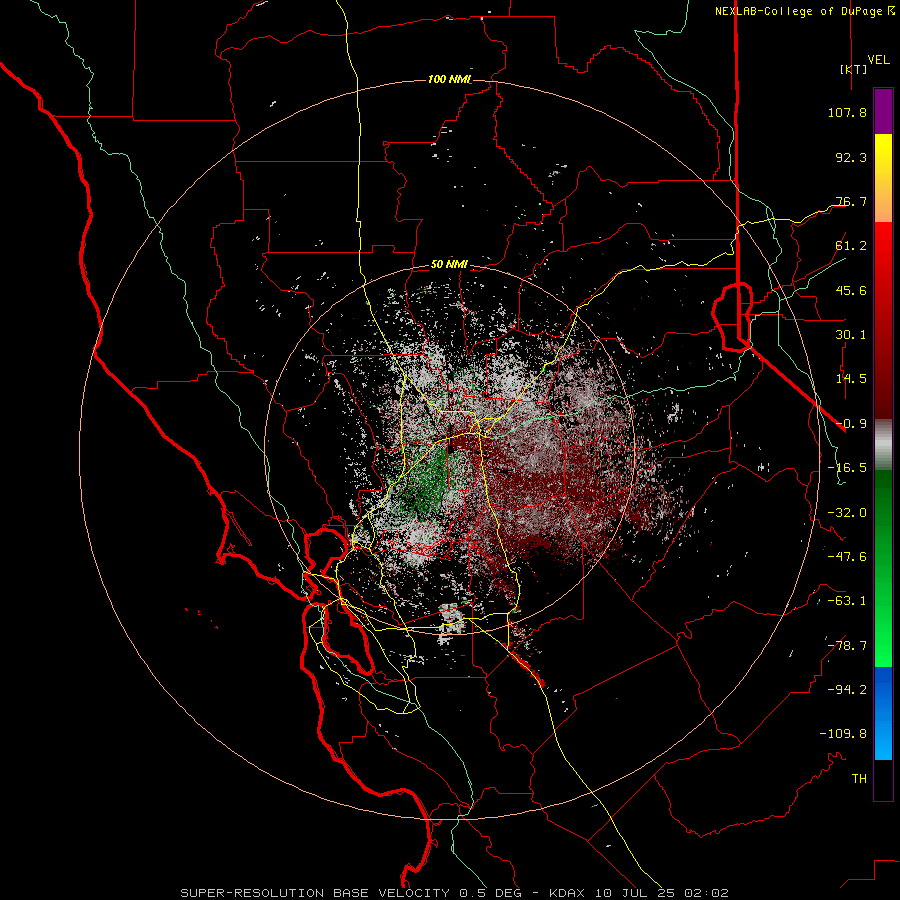Select the 14.5 velocity scale label
This screenshot has height=900, width=900.
[x=851, y=379]
